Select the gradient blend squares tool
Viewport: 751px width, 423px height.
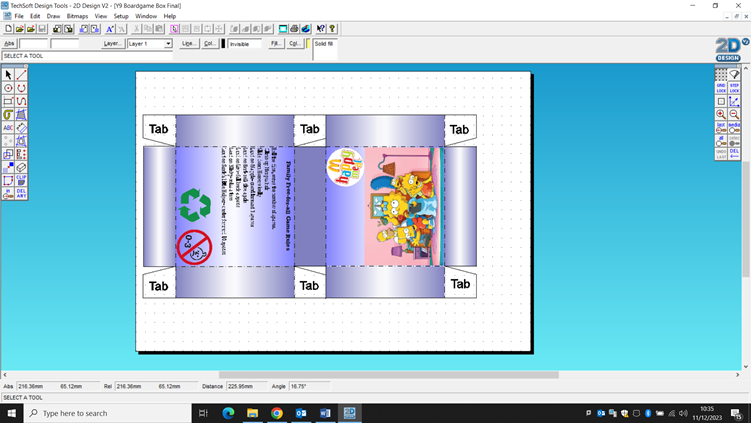click(x=8, y=167)
